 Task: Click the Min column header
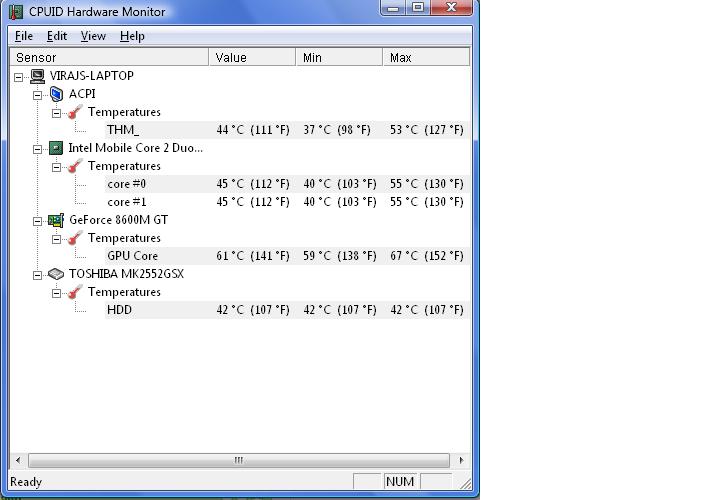point(339,57)
